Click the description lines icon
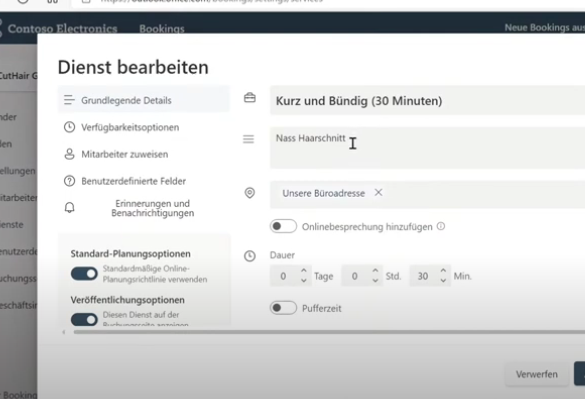585x399 pixels. 248,139
